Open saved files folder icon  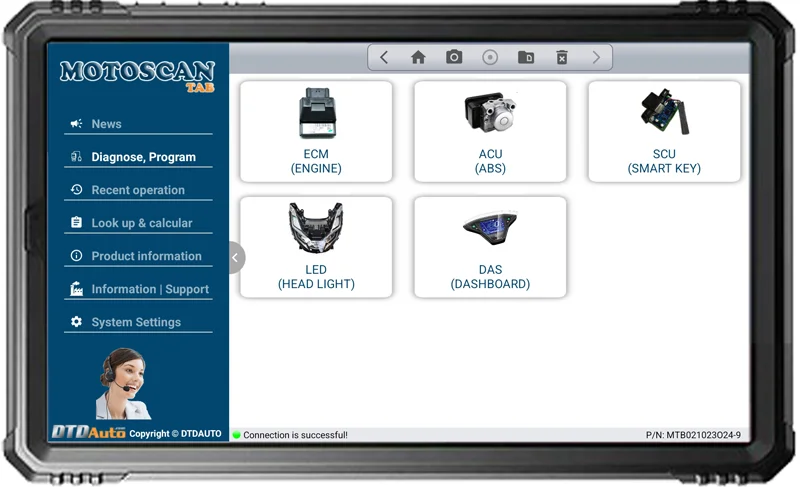pos(526,57)
